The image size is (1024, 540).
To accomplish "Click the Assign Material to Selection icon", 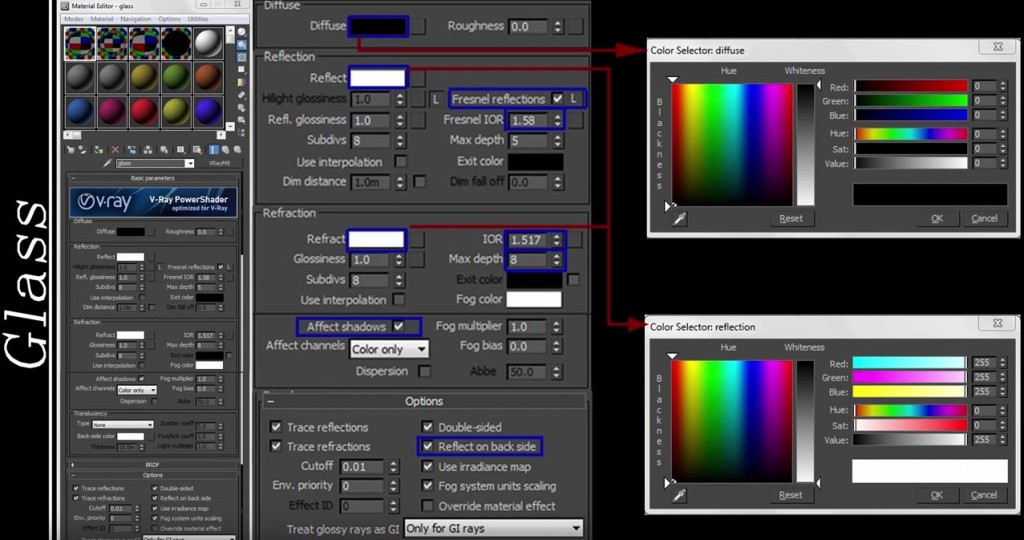I will [99, 149].
